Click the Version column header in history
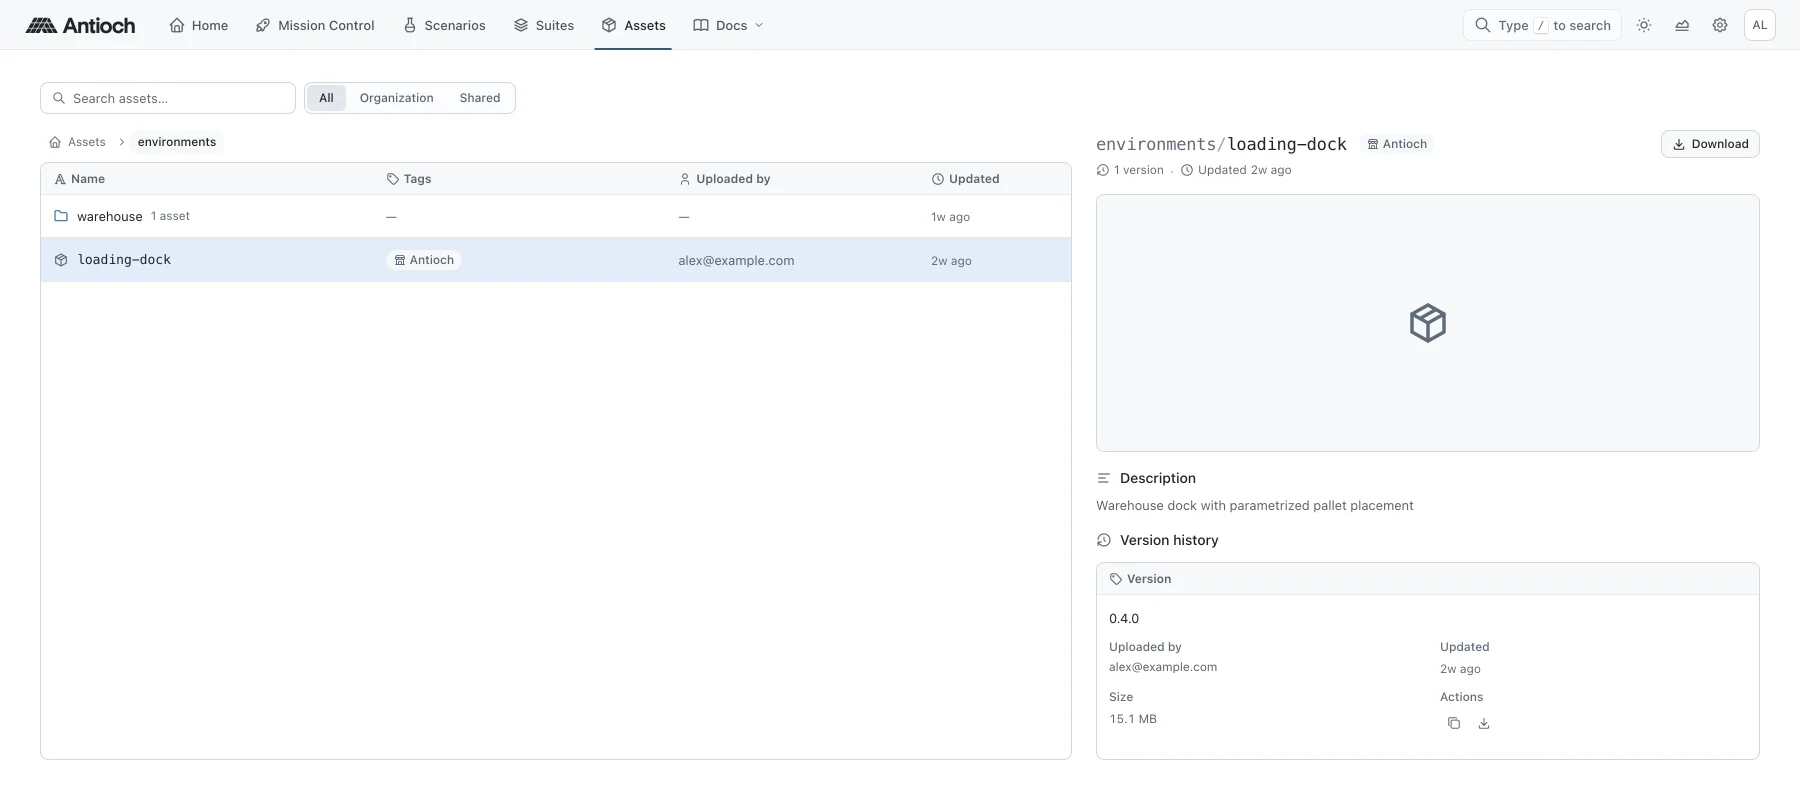1800x800 pixels. [x=1140, y=579]
